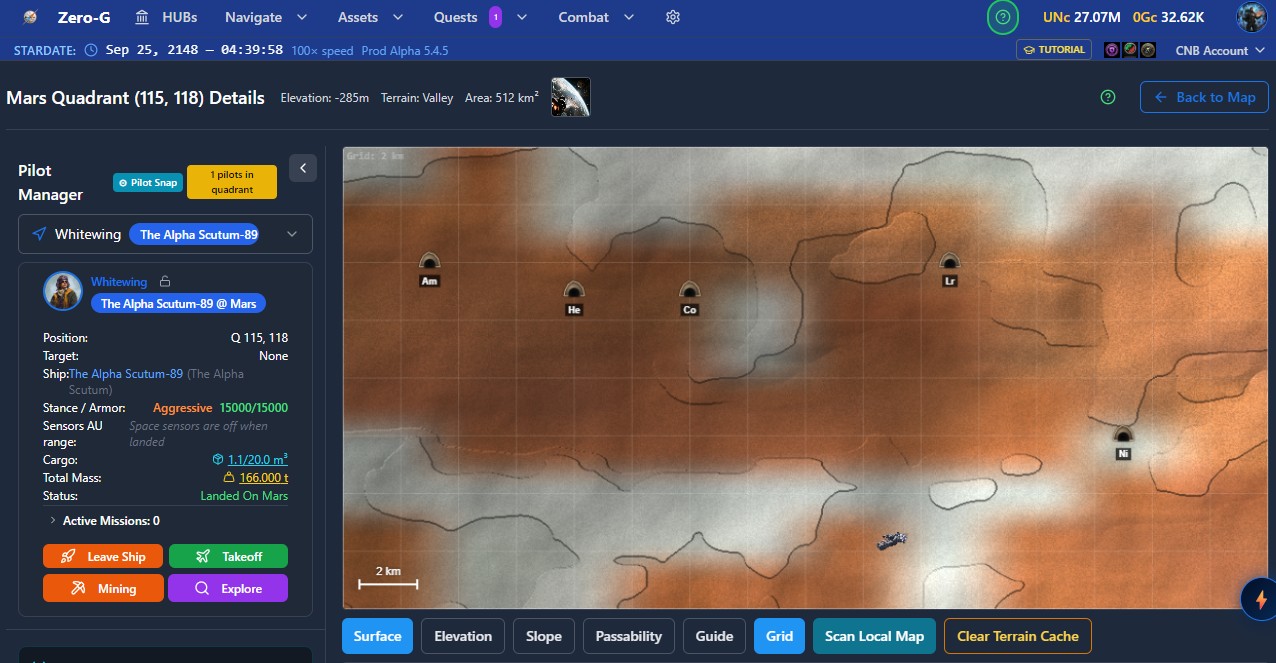Click the help icon next to Back to Map

[1107, 97]
